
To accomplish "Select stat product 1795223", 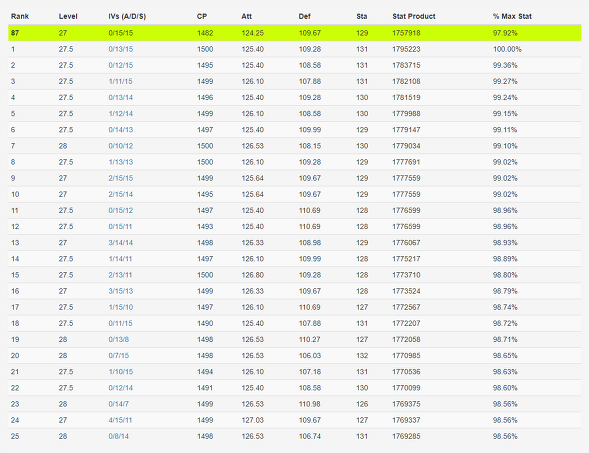I will pos(406,49).
